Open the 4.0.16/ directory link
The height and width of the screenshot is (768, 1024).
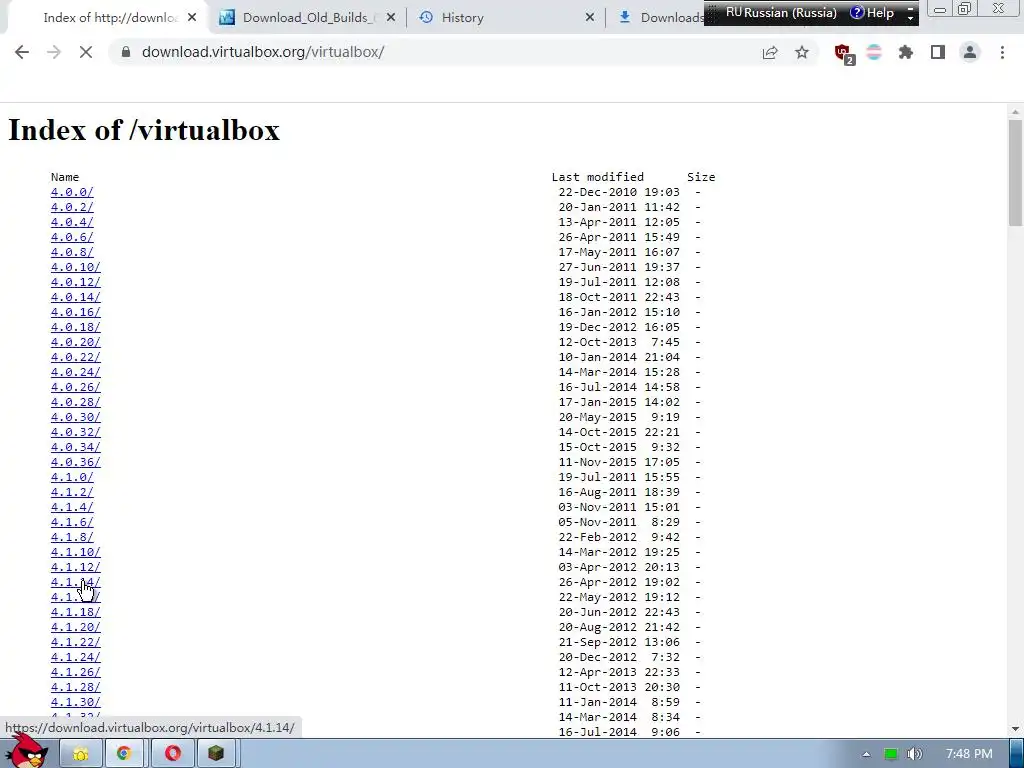[76, 312]
